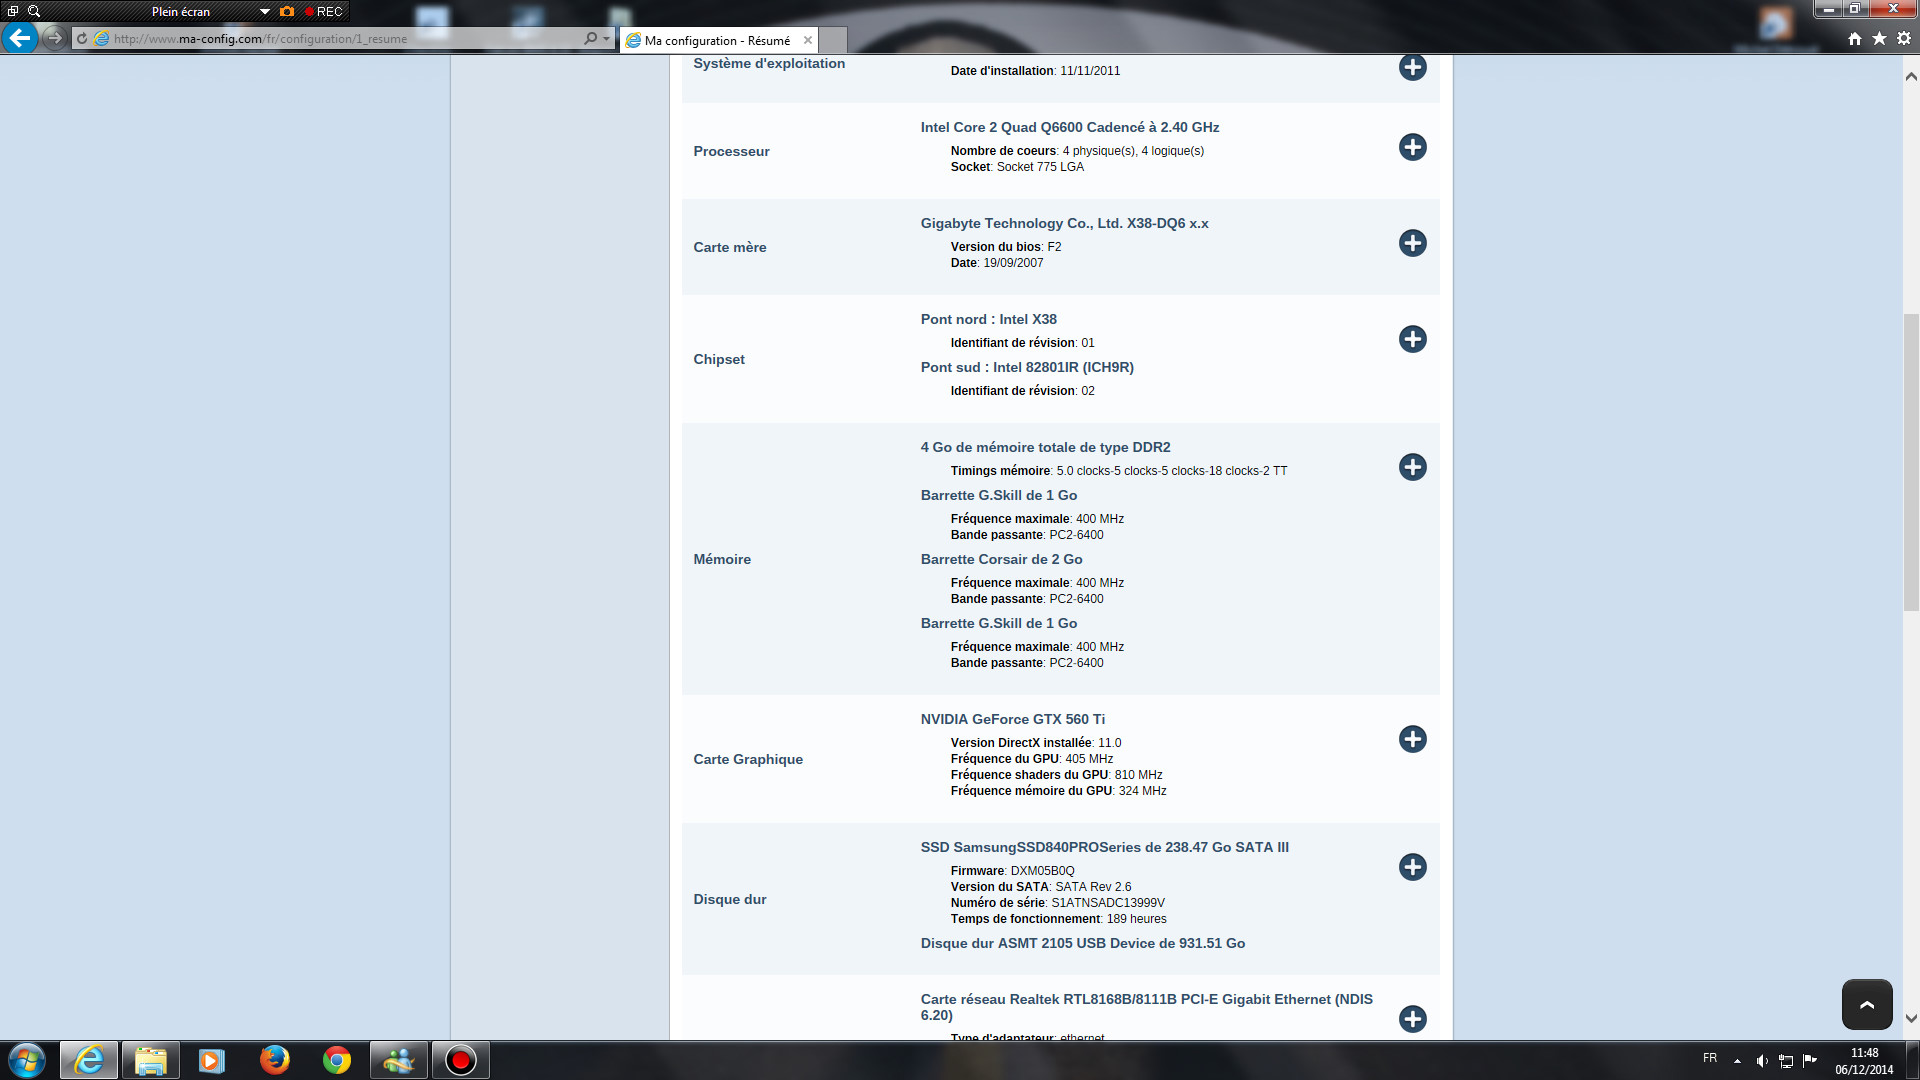Expand details for the Mémoire section

(x=1412, y=467)
